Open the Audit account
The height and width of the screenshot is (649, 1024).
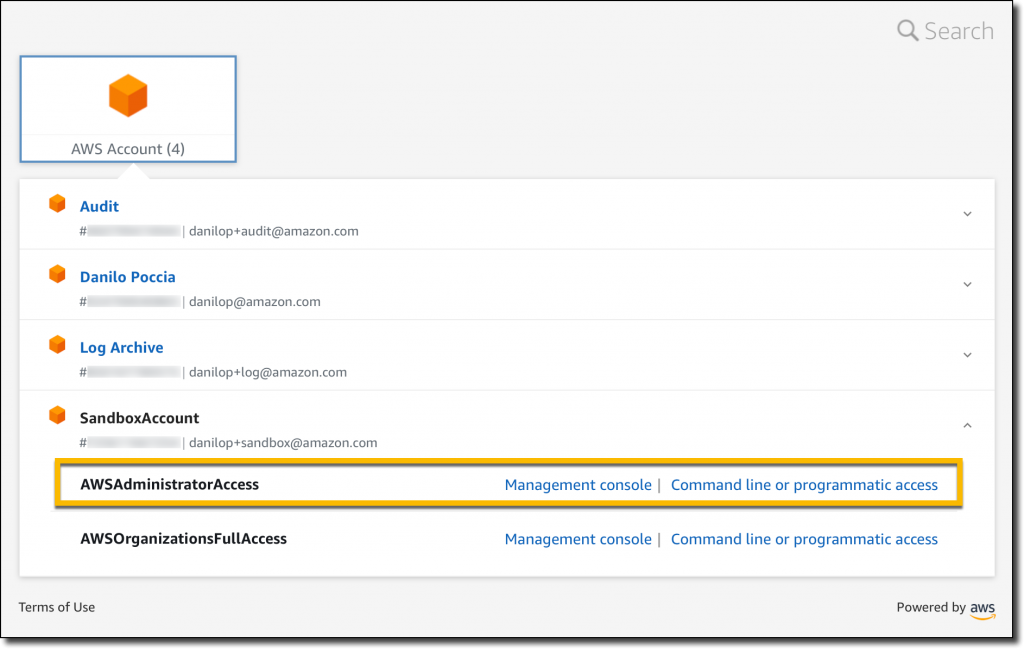click(99, 206)
